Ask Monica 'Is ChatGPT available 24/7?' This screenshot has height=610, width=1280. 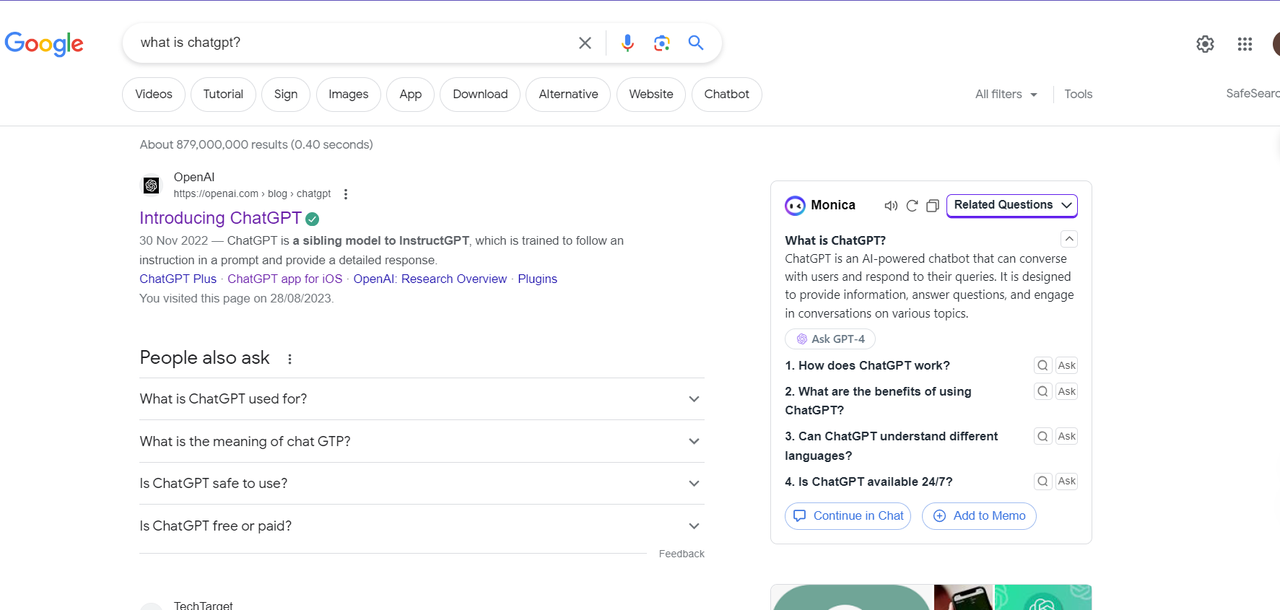(1067, 481)
